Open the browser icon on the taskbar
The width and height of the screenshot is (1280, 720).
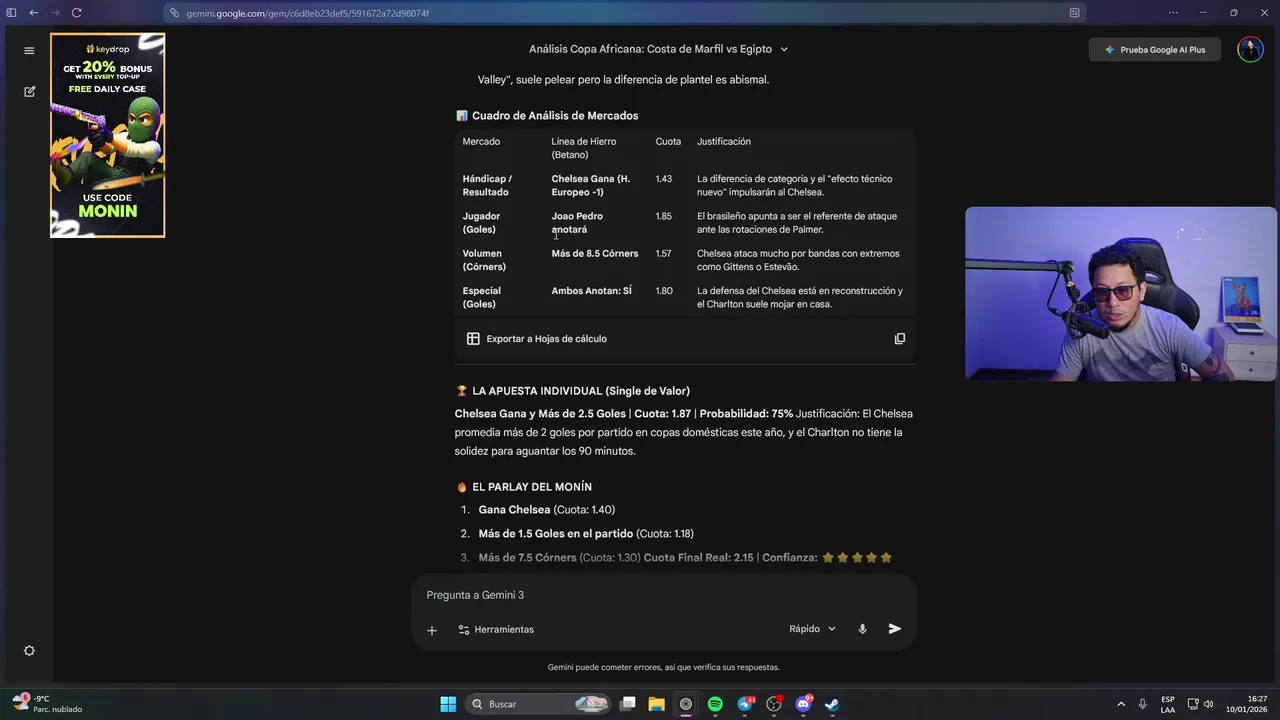[x=686, y=704]
